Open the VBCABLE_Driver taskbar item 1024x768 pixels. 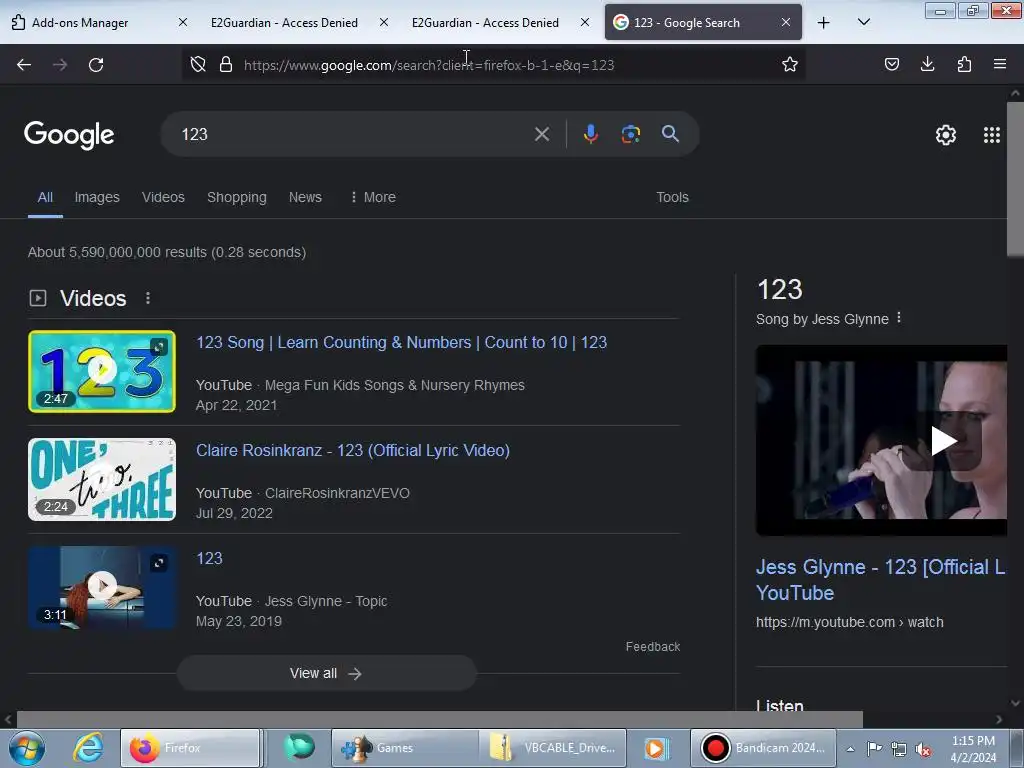[x=552, y=748]
